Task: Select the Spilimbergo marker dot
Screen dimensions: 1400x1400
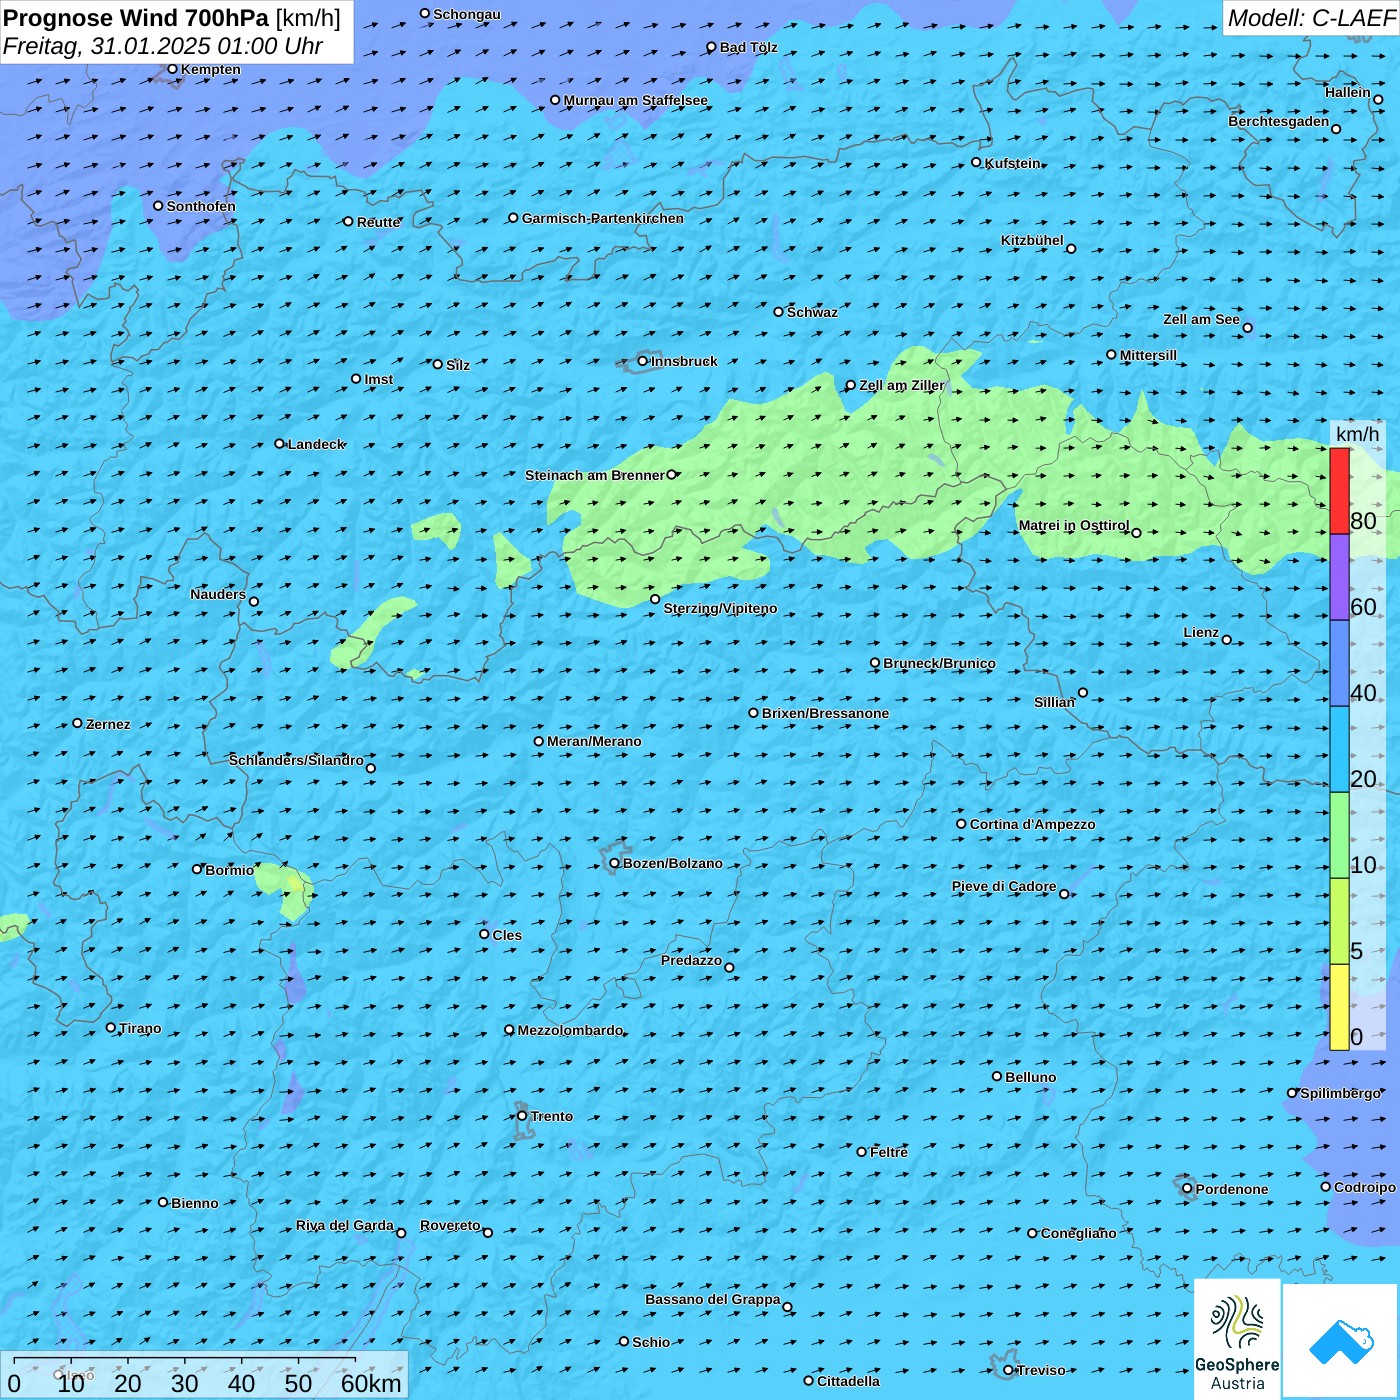Action: tap(1292, 1093)
